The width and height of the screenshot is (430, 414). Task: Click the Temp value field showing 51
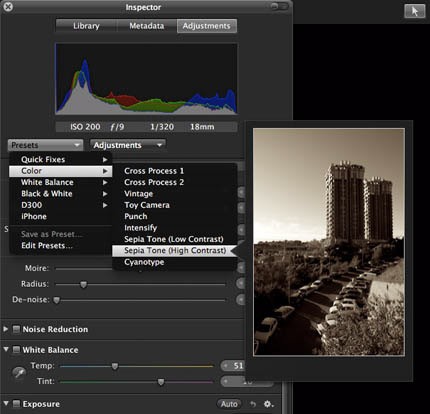coord(233,365)
